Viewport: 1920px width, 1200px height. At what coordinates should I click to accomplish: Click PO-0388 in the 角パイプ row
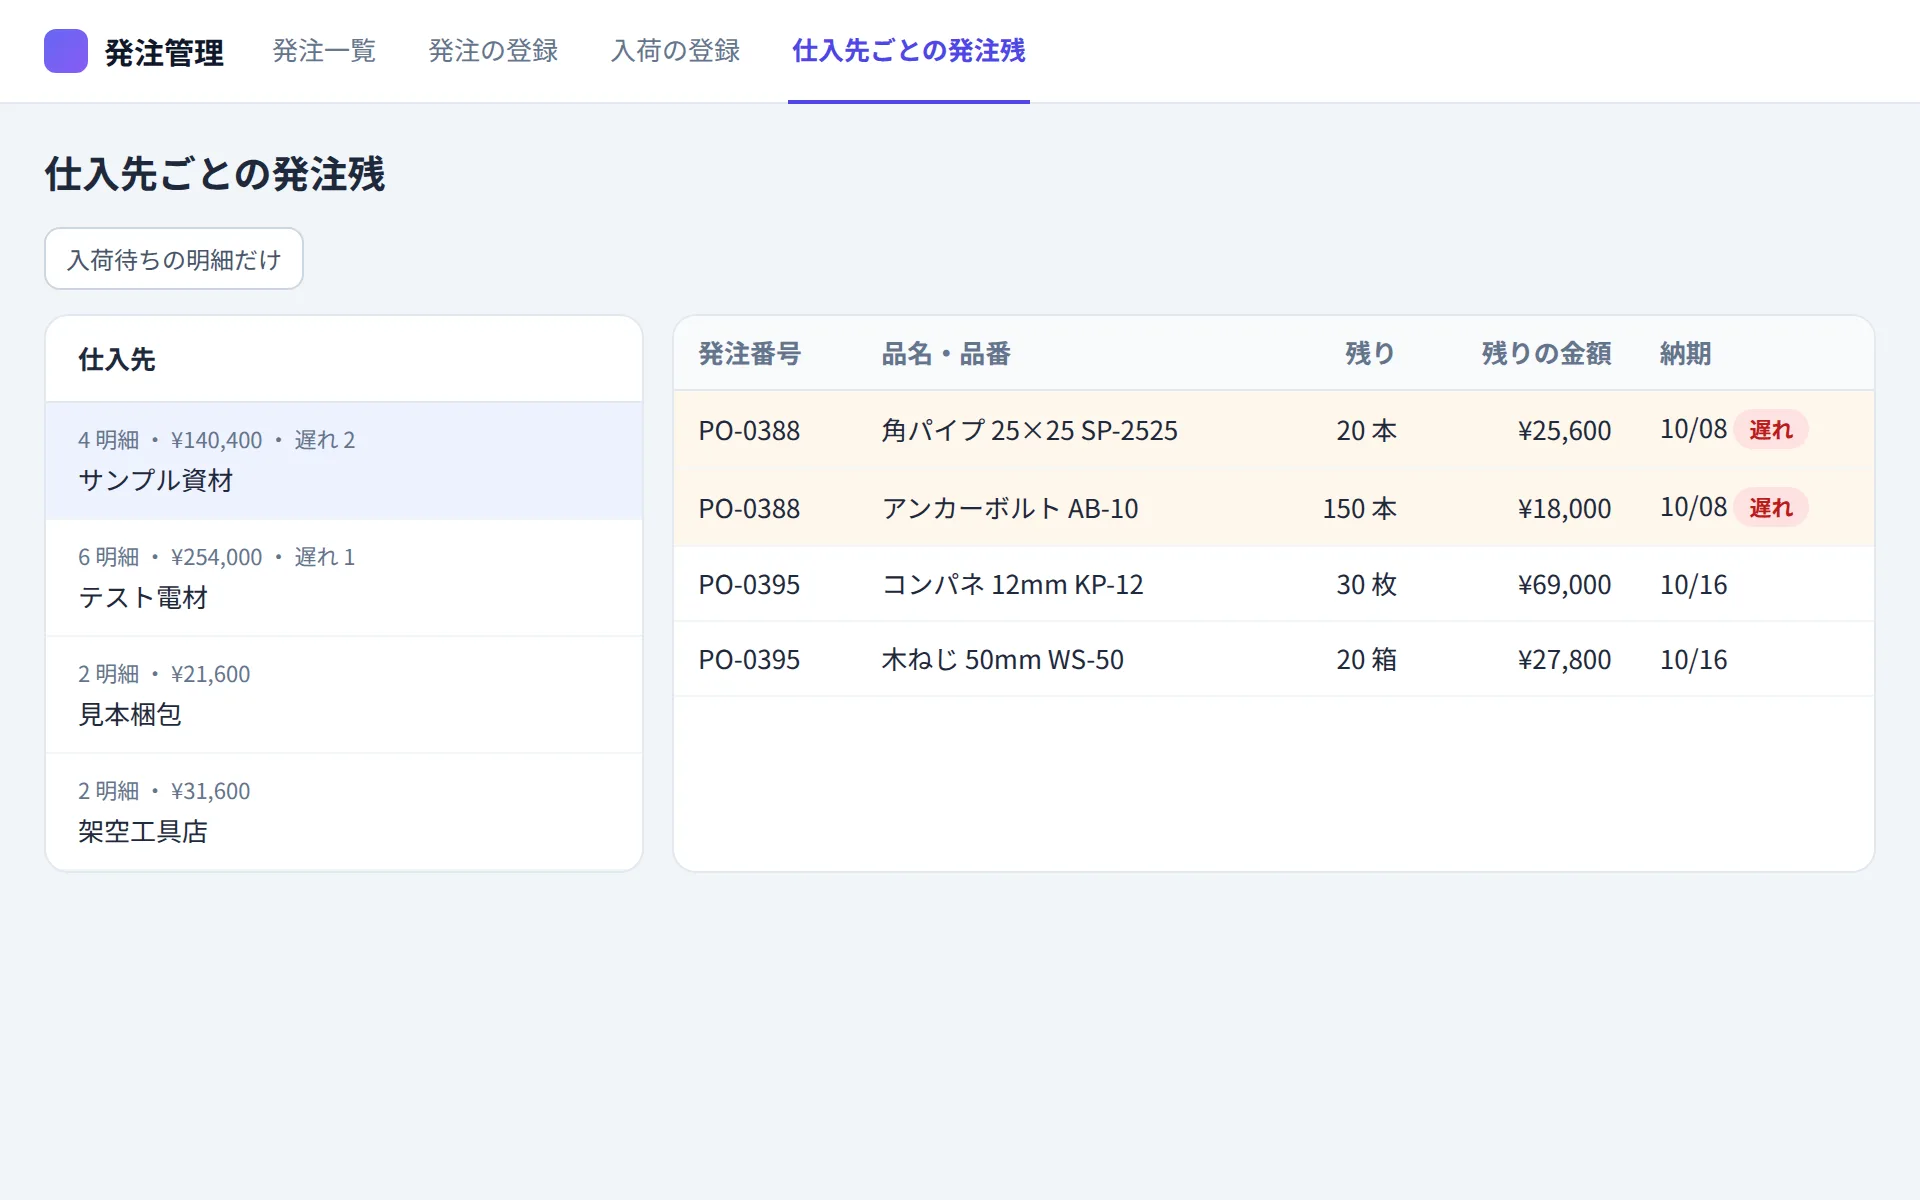tap(749, 431)
